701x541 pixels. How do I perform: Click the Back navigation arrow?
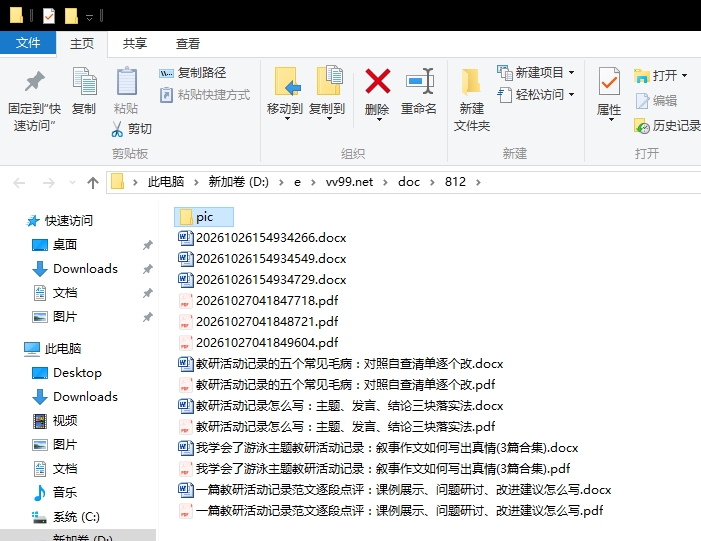(19, 182)
